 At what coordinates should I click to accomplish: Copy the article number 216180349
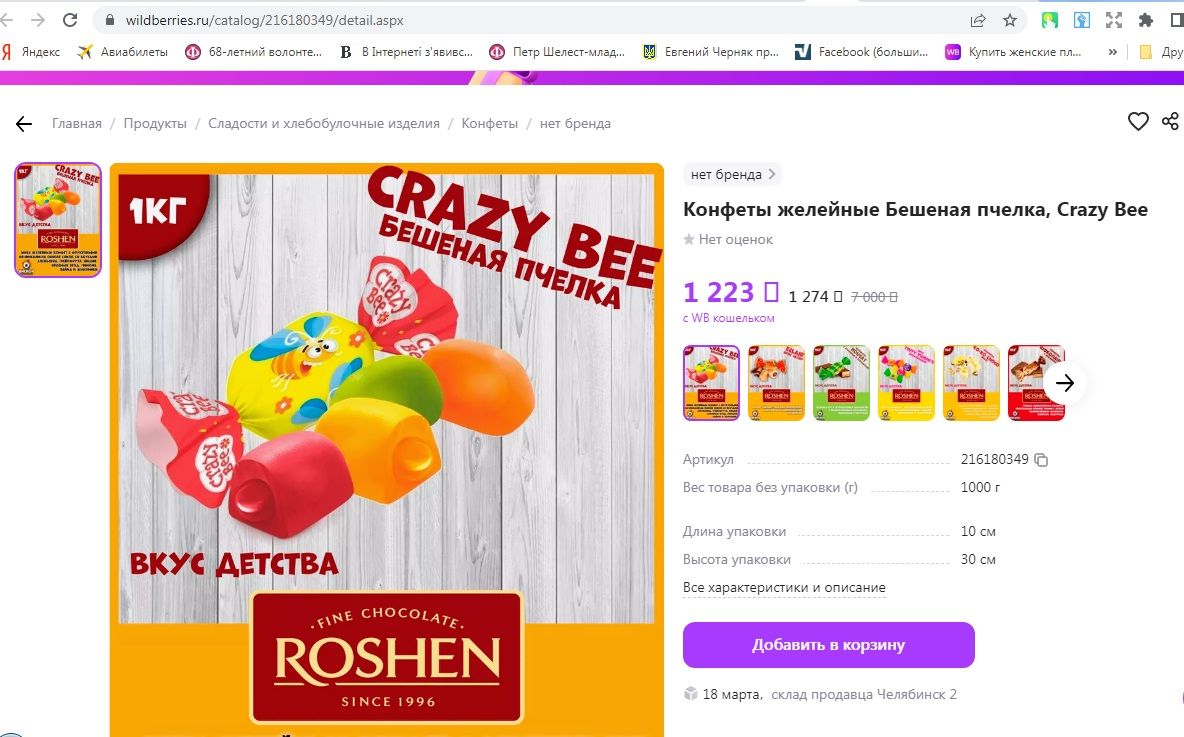pos(1041,460)
